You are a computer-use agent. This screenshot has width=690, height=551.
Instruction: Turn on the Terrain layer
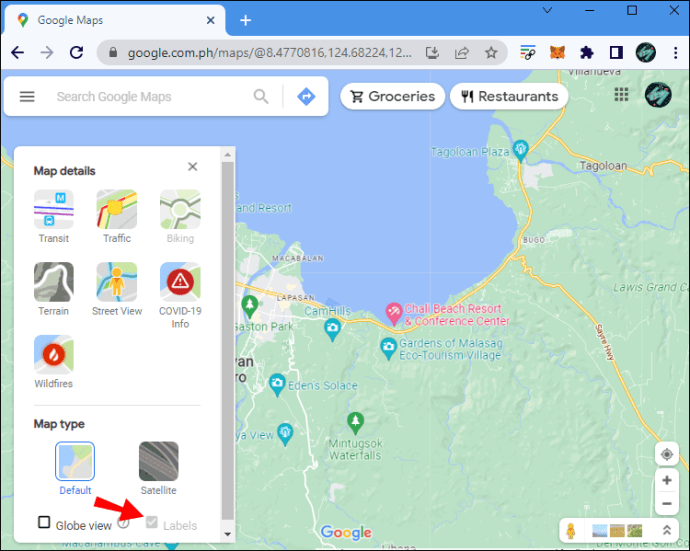pyautogui.click(x=54, y=289)
